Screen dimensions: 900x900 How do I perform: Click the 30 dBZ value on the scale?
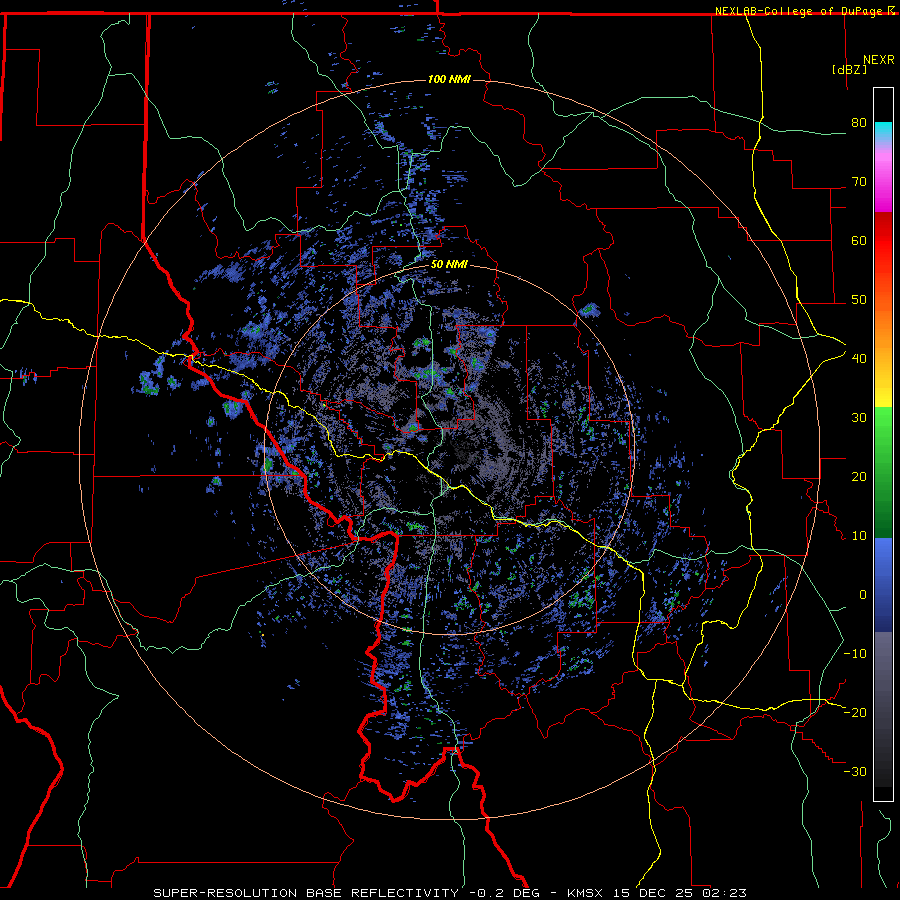pyautogui.click(x=859, y=417)
